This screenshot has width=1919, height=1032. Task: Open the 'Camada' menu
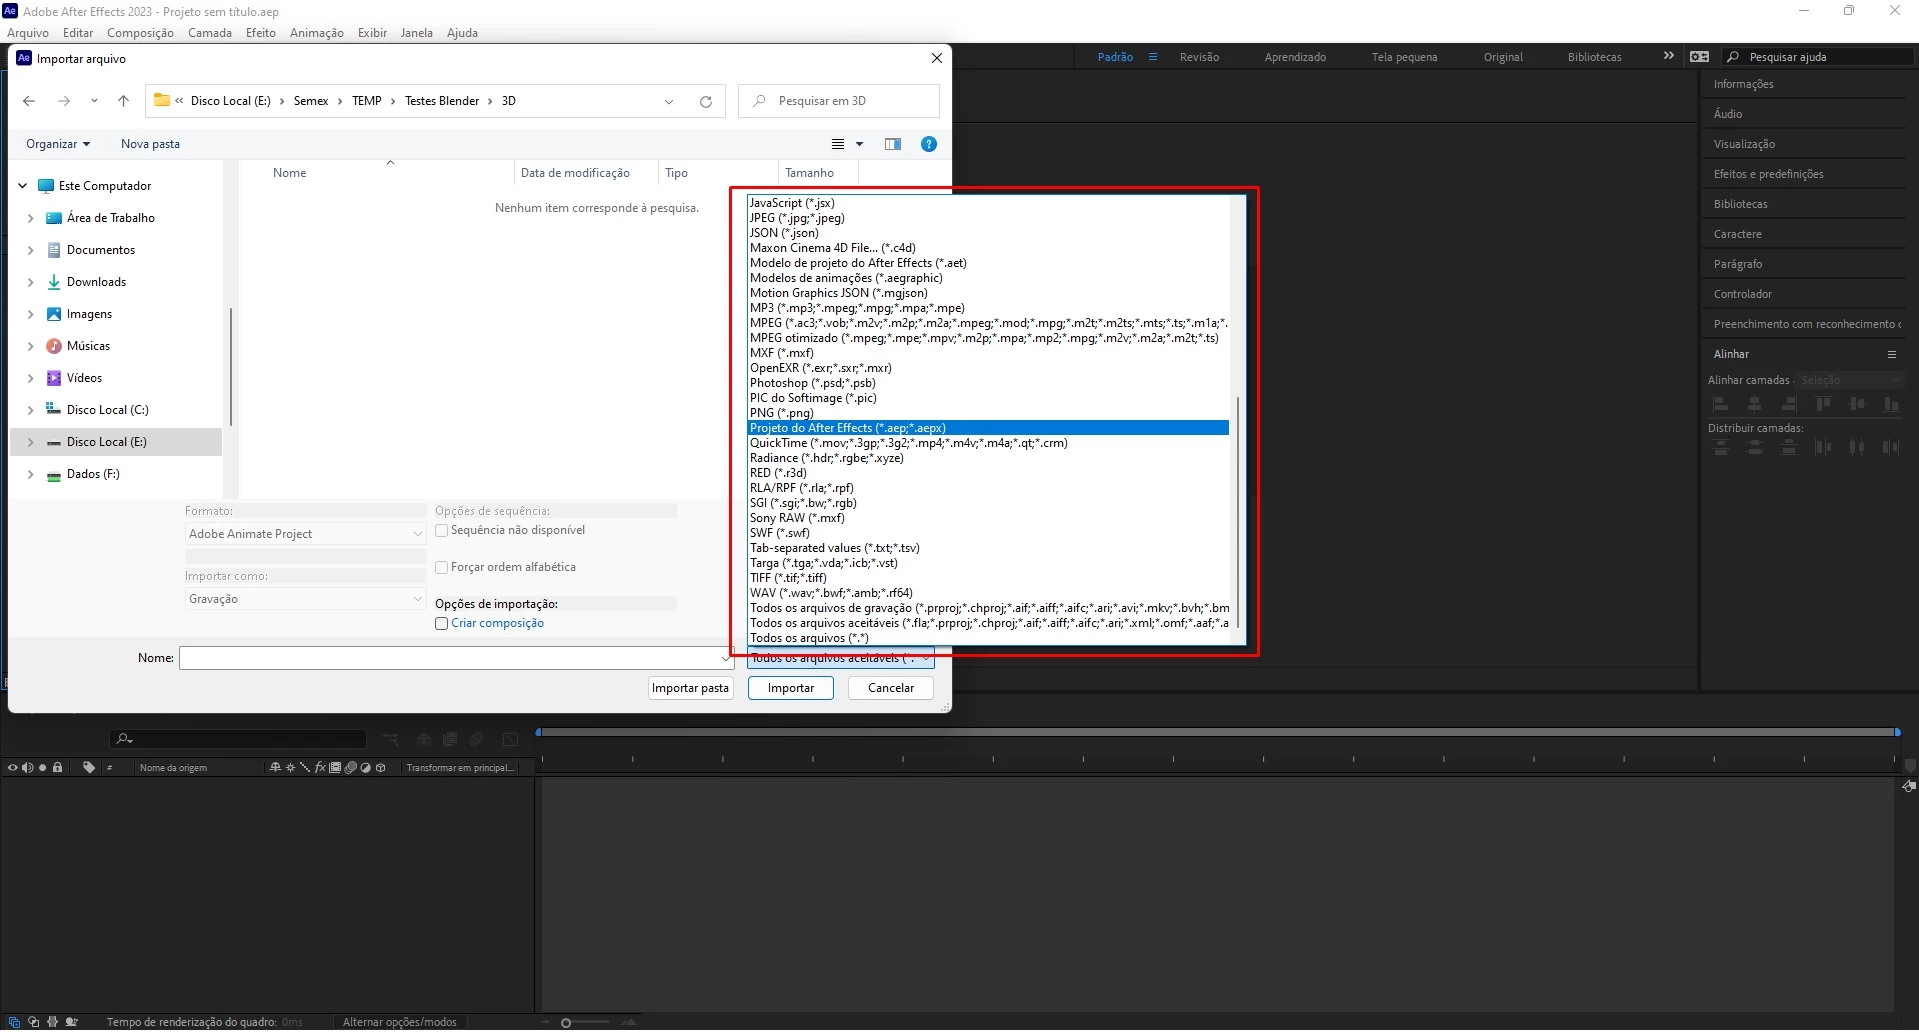tap(210, 33)
